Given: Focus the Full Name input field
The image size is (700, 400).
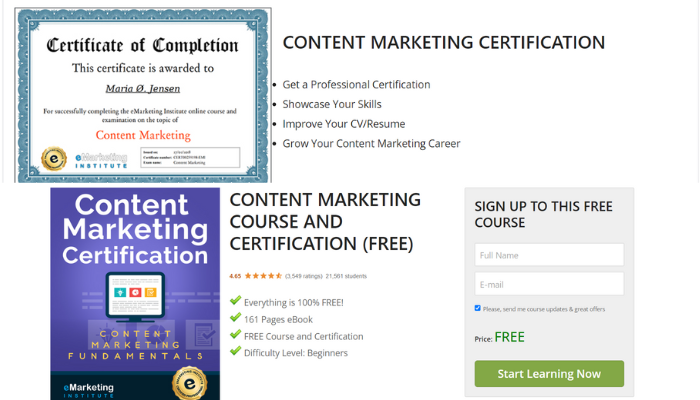Looking at the screenshot, I should 549,255.
